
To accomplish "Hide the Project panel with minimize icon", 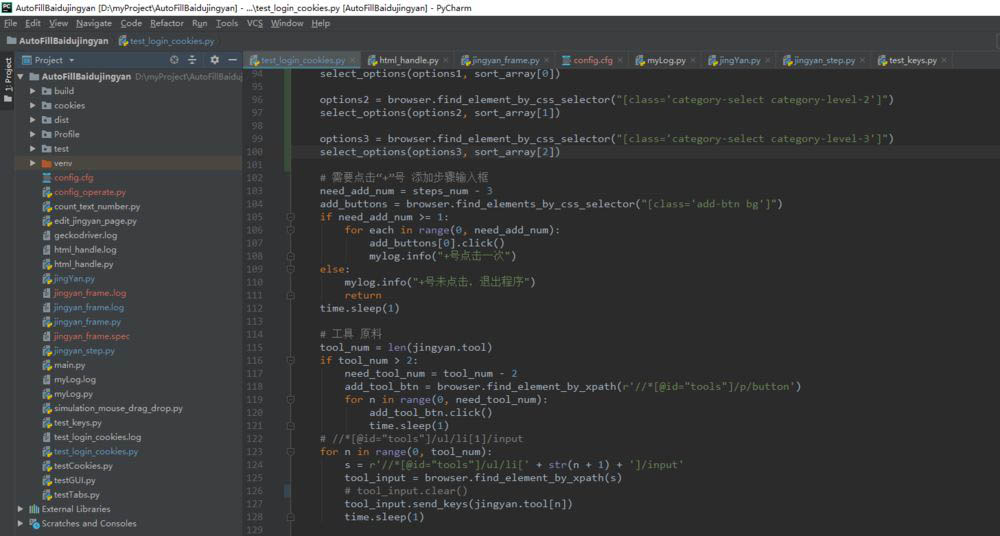I will click(x=232, y=60).
